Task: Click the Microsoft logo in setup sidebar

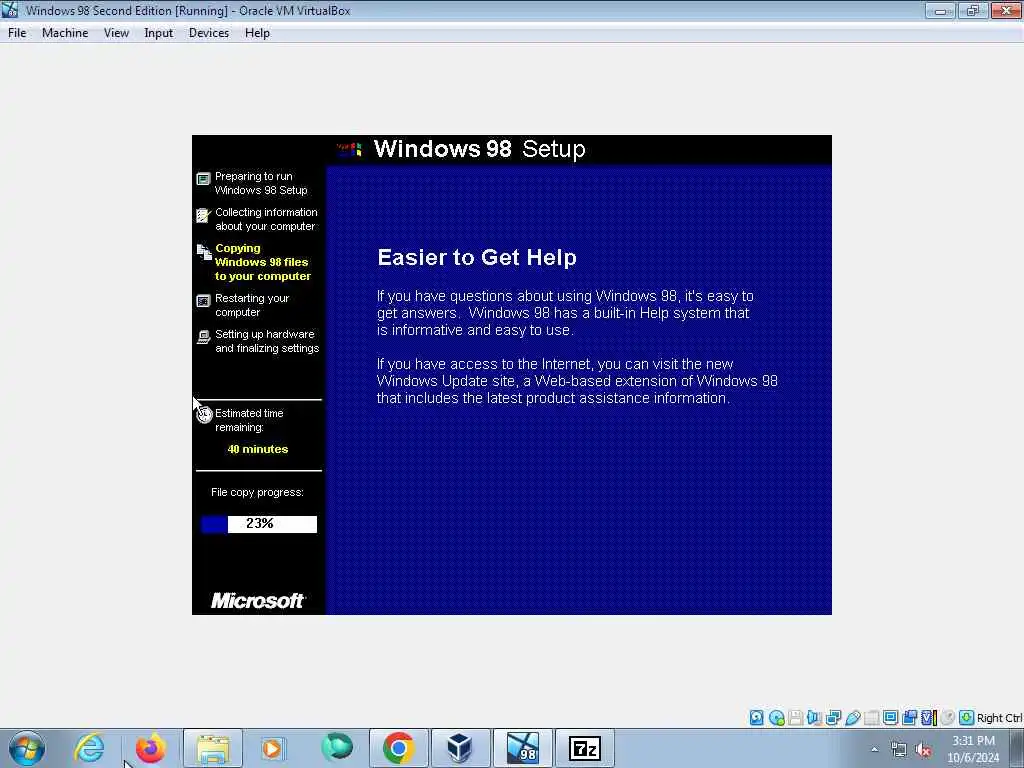Action: (257, 600)
